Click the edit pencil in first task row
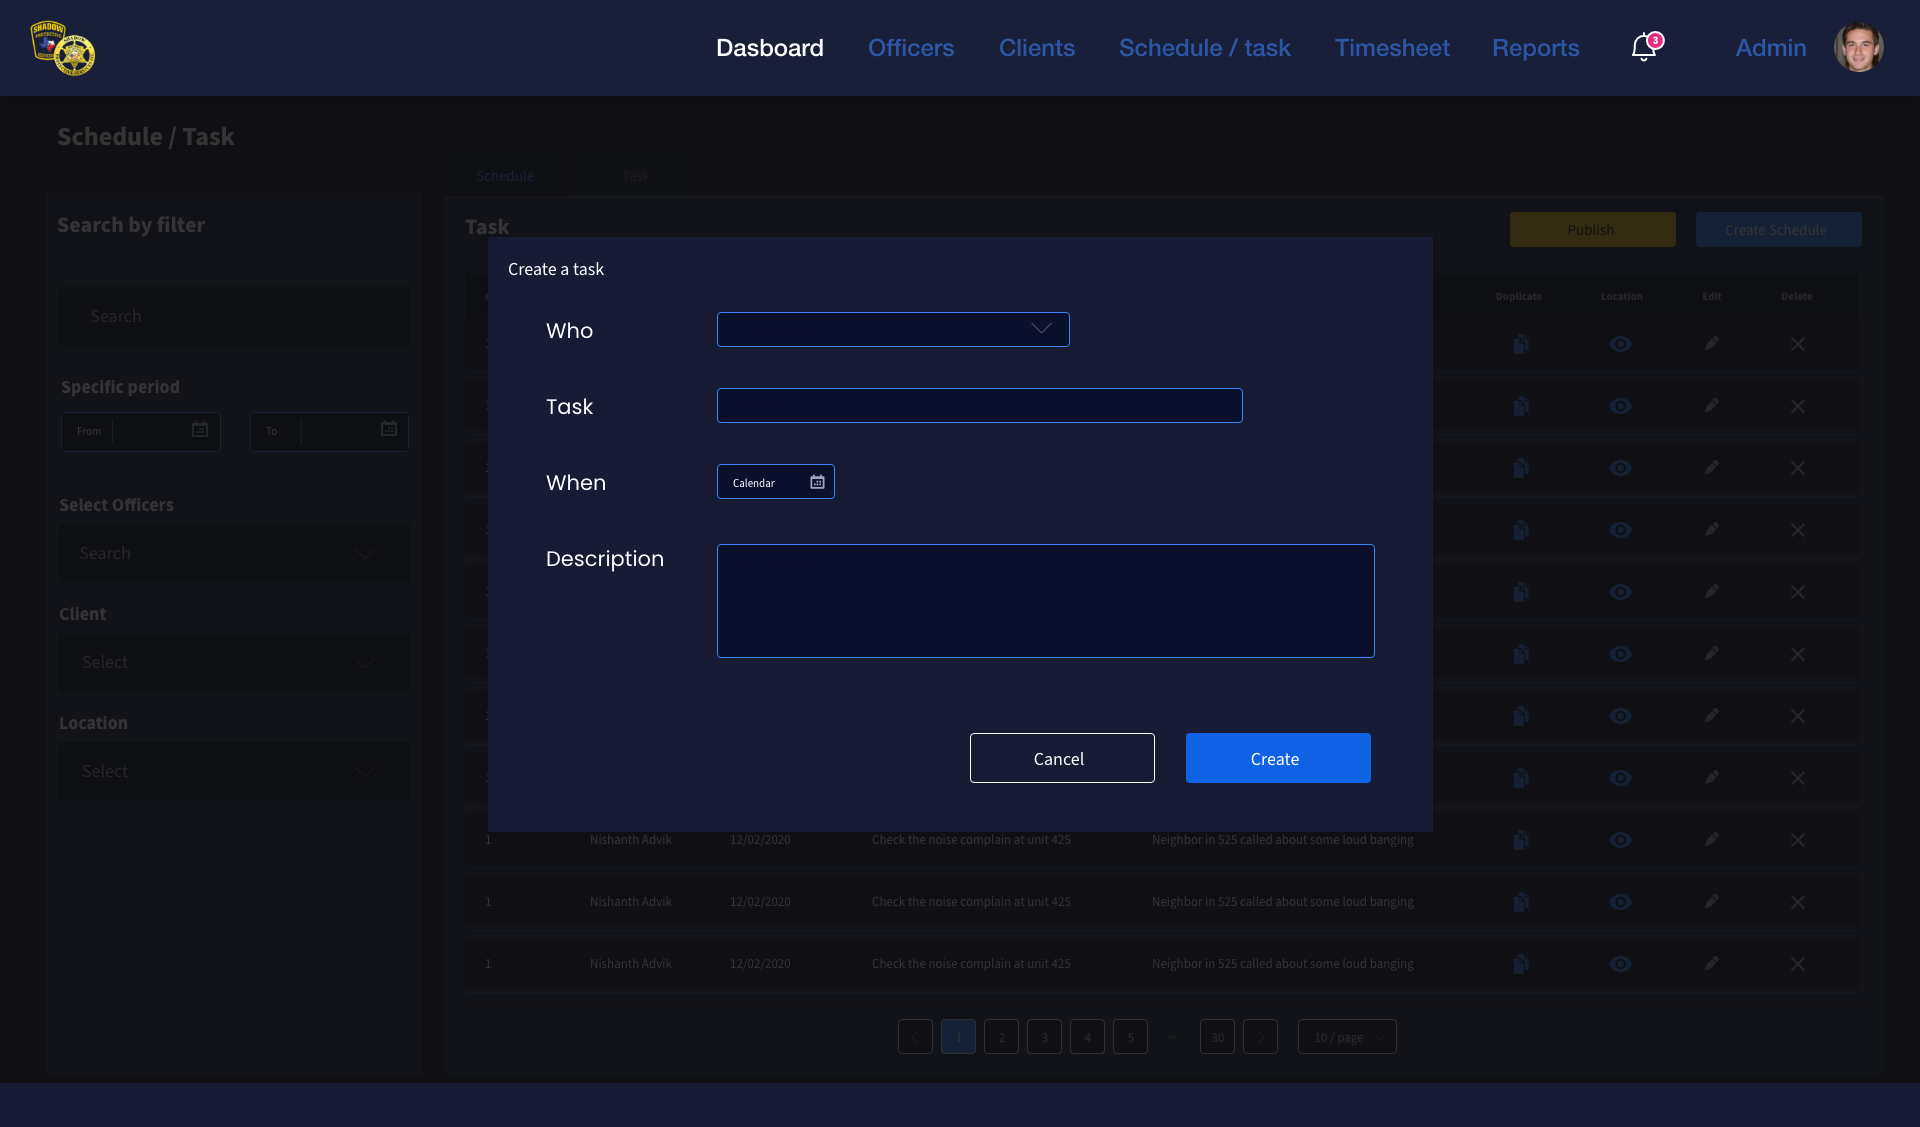The image size is (1920, 1127). click(1712, 344)
